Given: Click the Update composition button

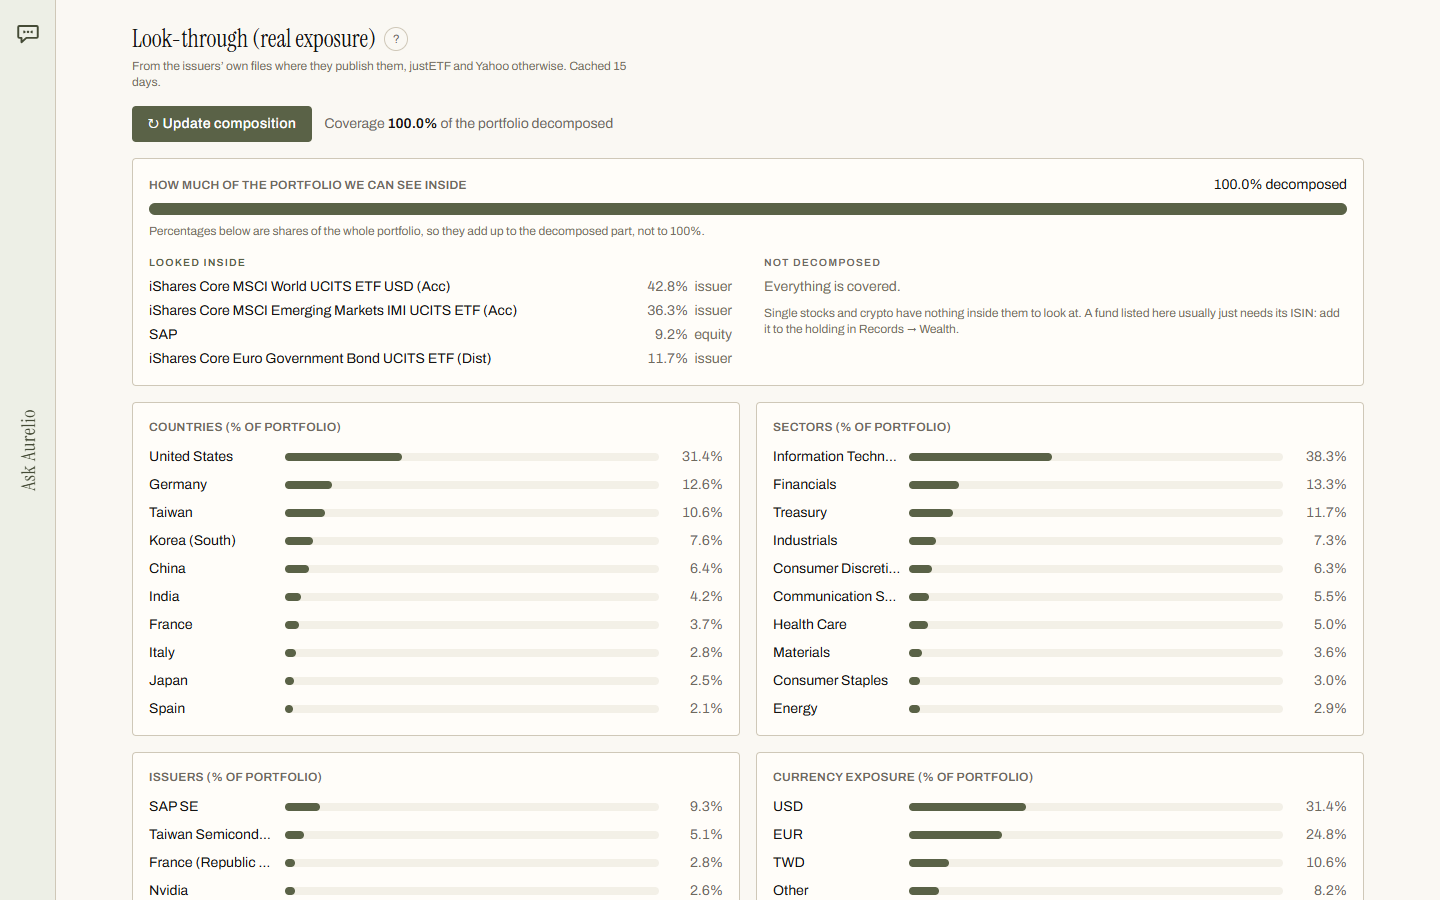Looking at the screenshot, I should (222, 124).
